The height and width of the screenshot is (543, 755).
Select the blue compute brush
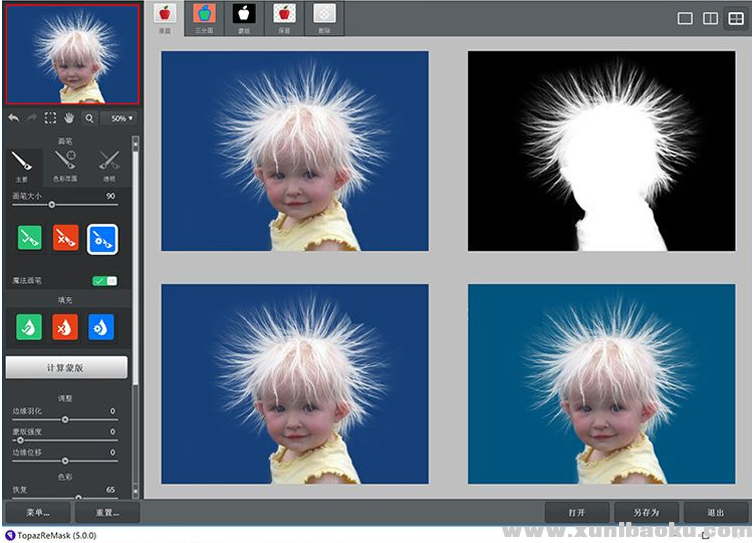tap(102, 238)
